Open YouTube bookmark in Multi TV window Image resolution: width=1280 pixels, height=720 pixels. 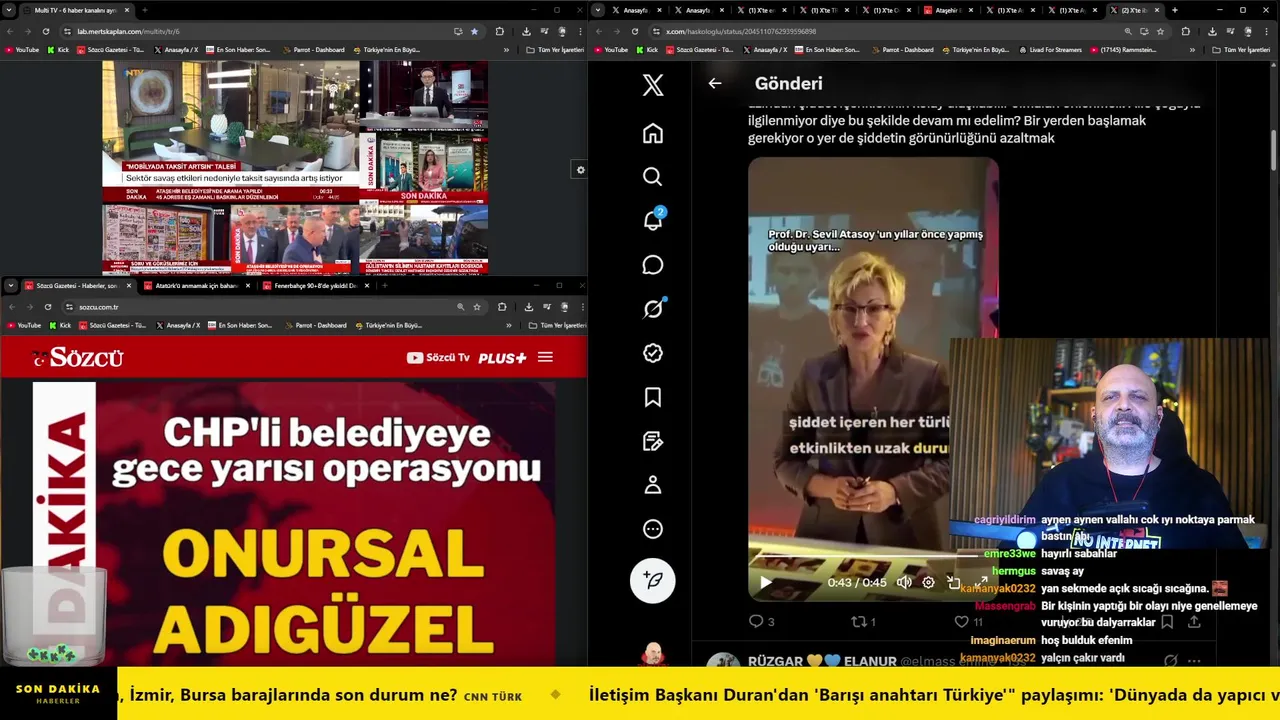click(22, 49)
